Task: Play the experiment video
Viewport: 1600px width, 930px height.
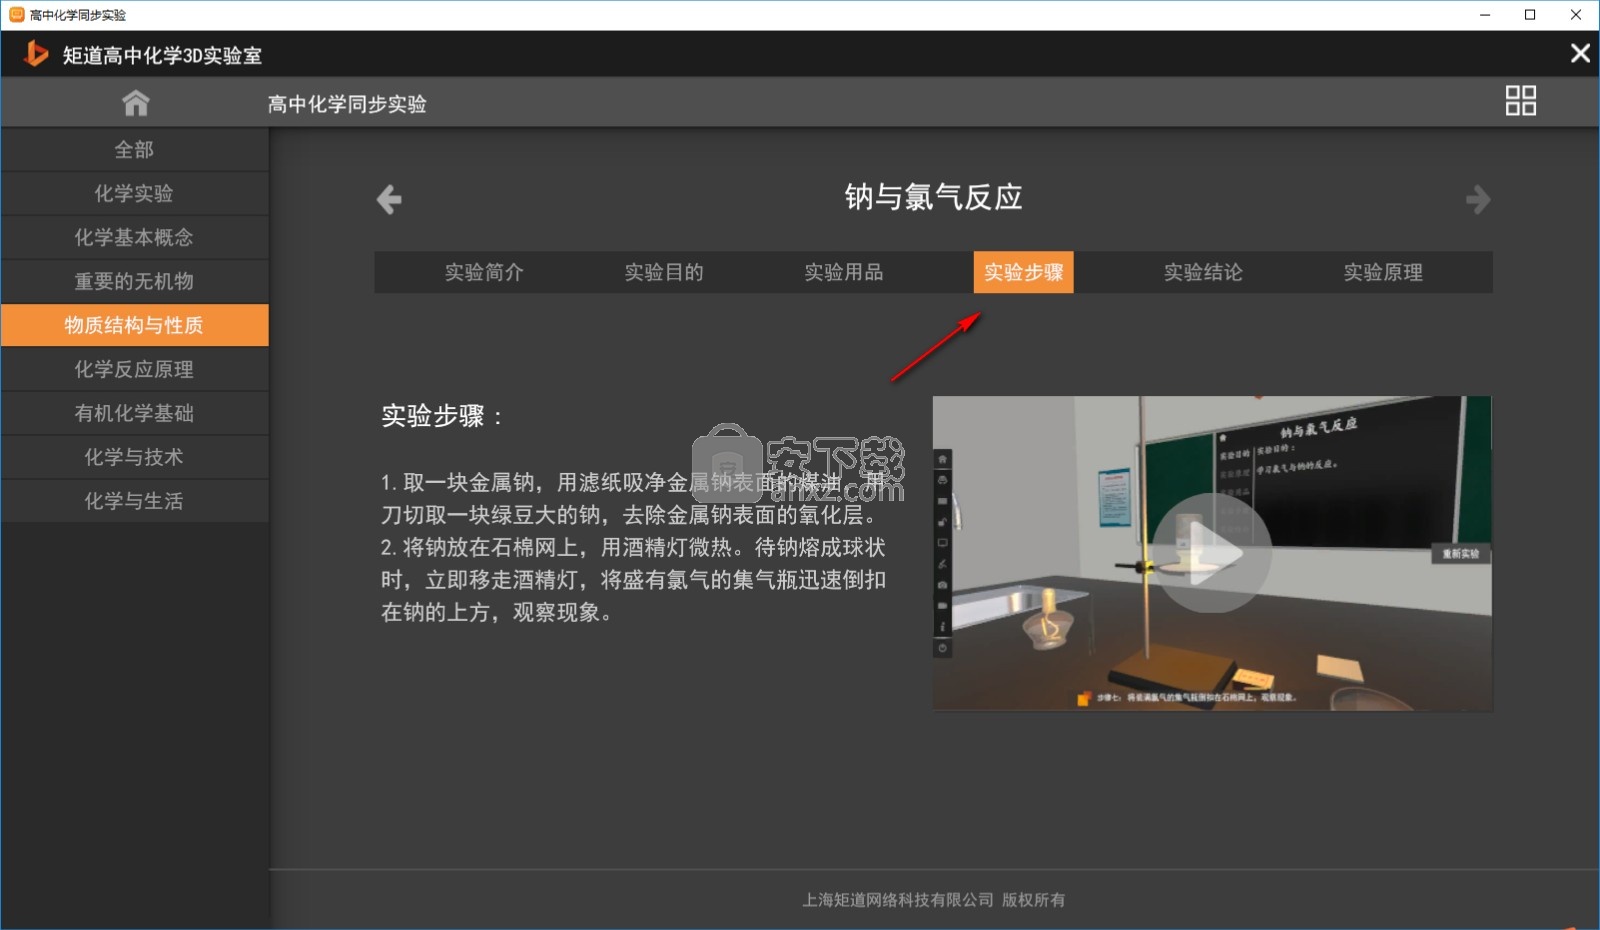Action: [x=1211, y=553]
